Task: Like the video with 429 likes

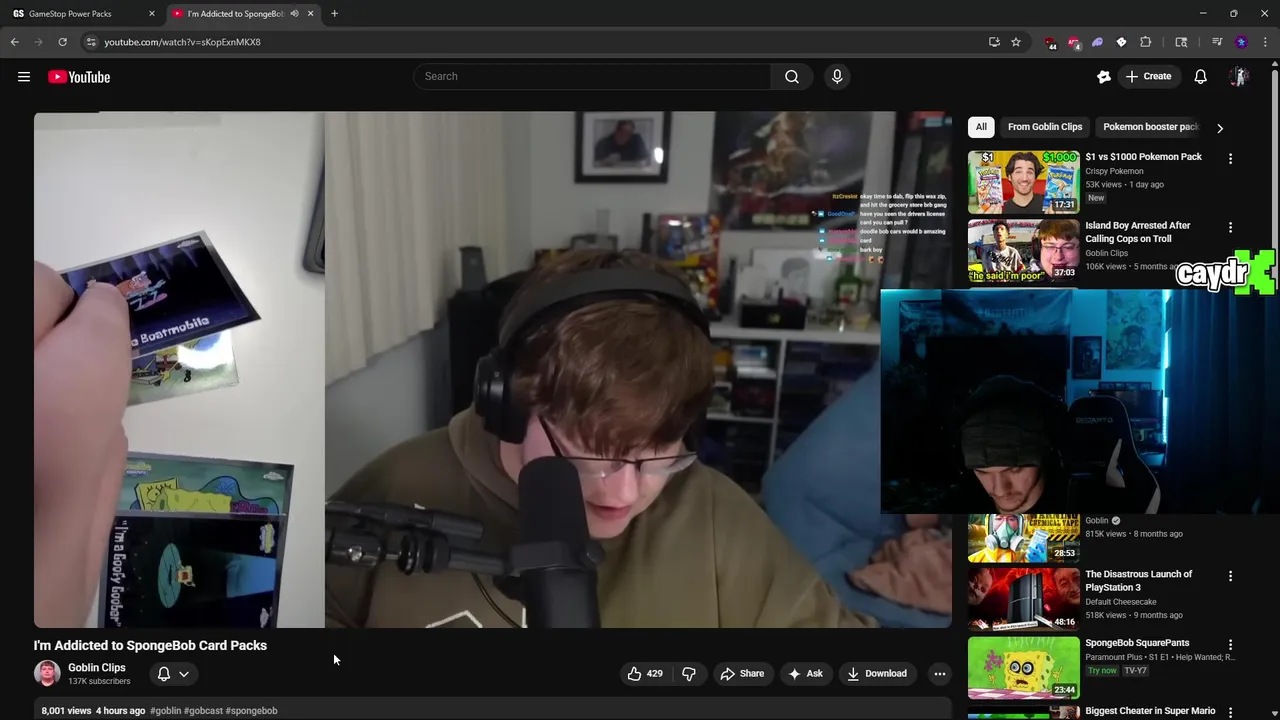Action: tap(645, 674)
